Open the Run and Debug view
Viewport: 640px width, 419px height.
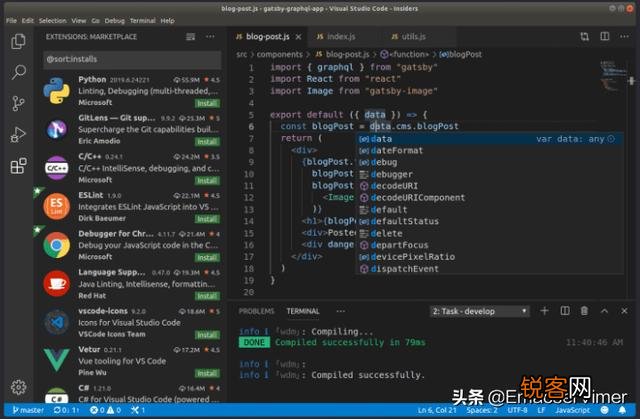click(x=18, y=135)
